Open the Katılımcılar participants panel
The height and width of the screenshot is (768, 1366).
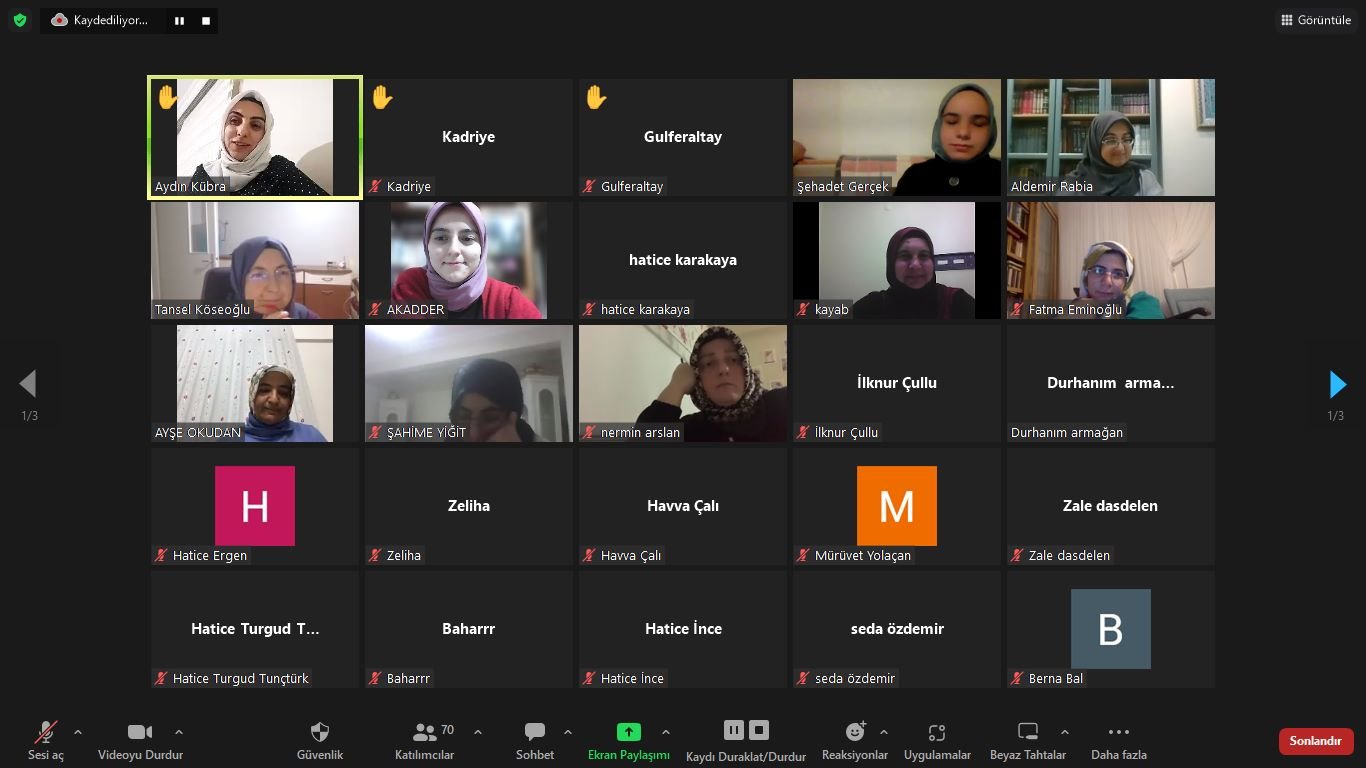(x=425, y=741)
